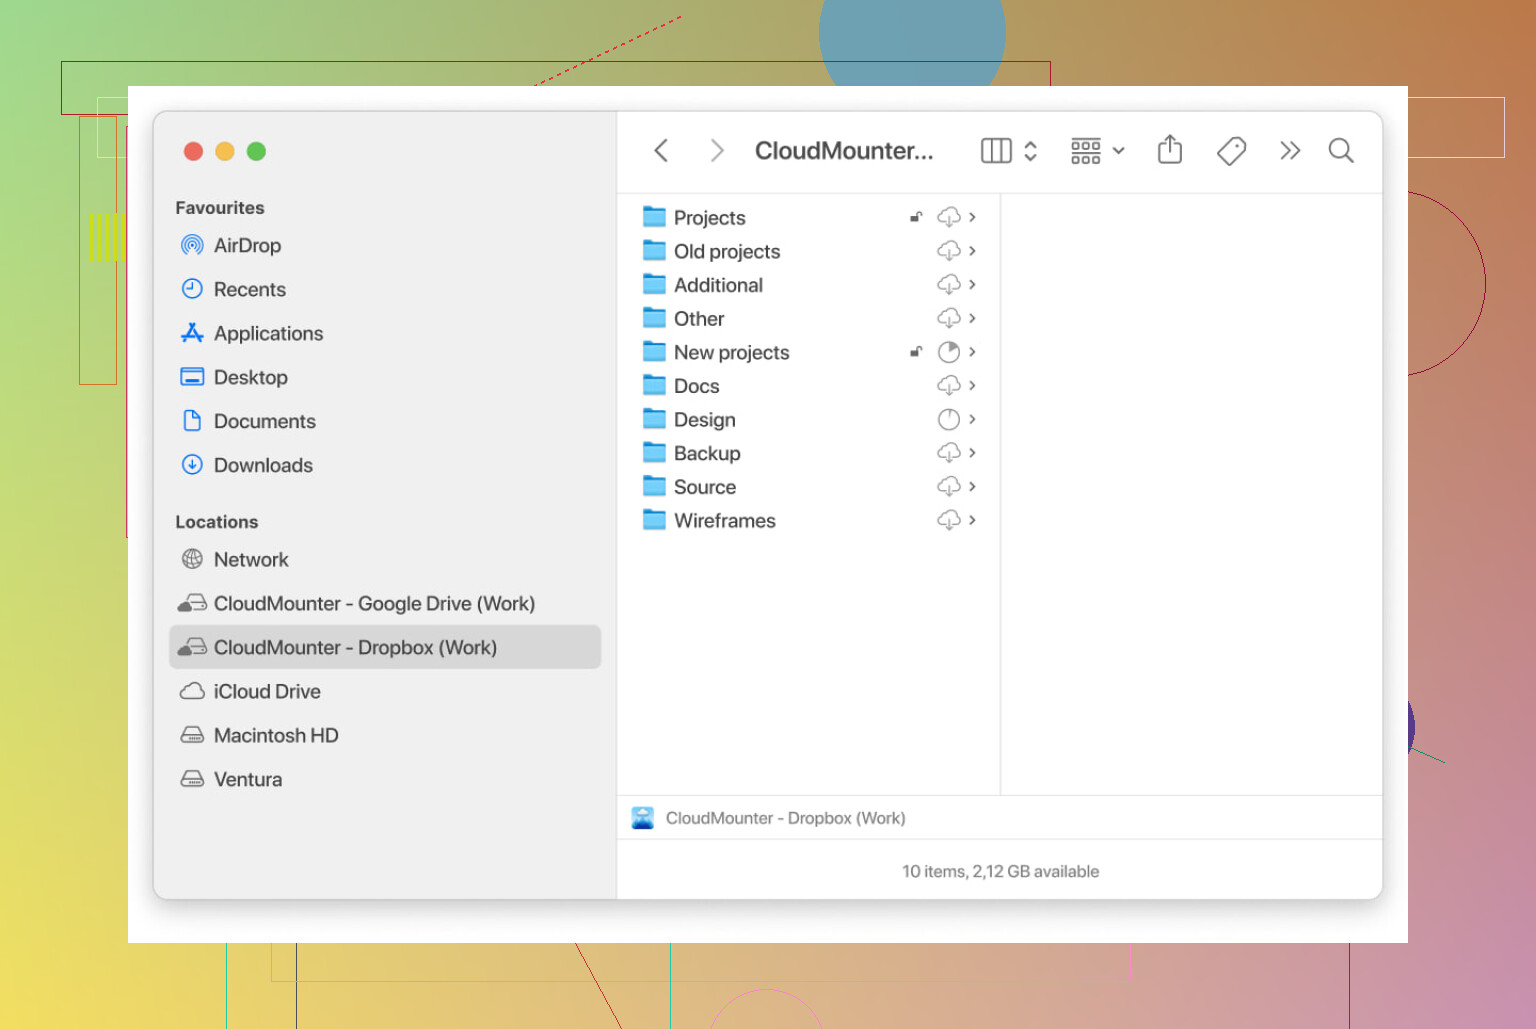
Task: Download Additional folder via cloud icon
Action: coord(949,285)
